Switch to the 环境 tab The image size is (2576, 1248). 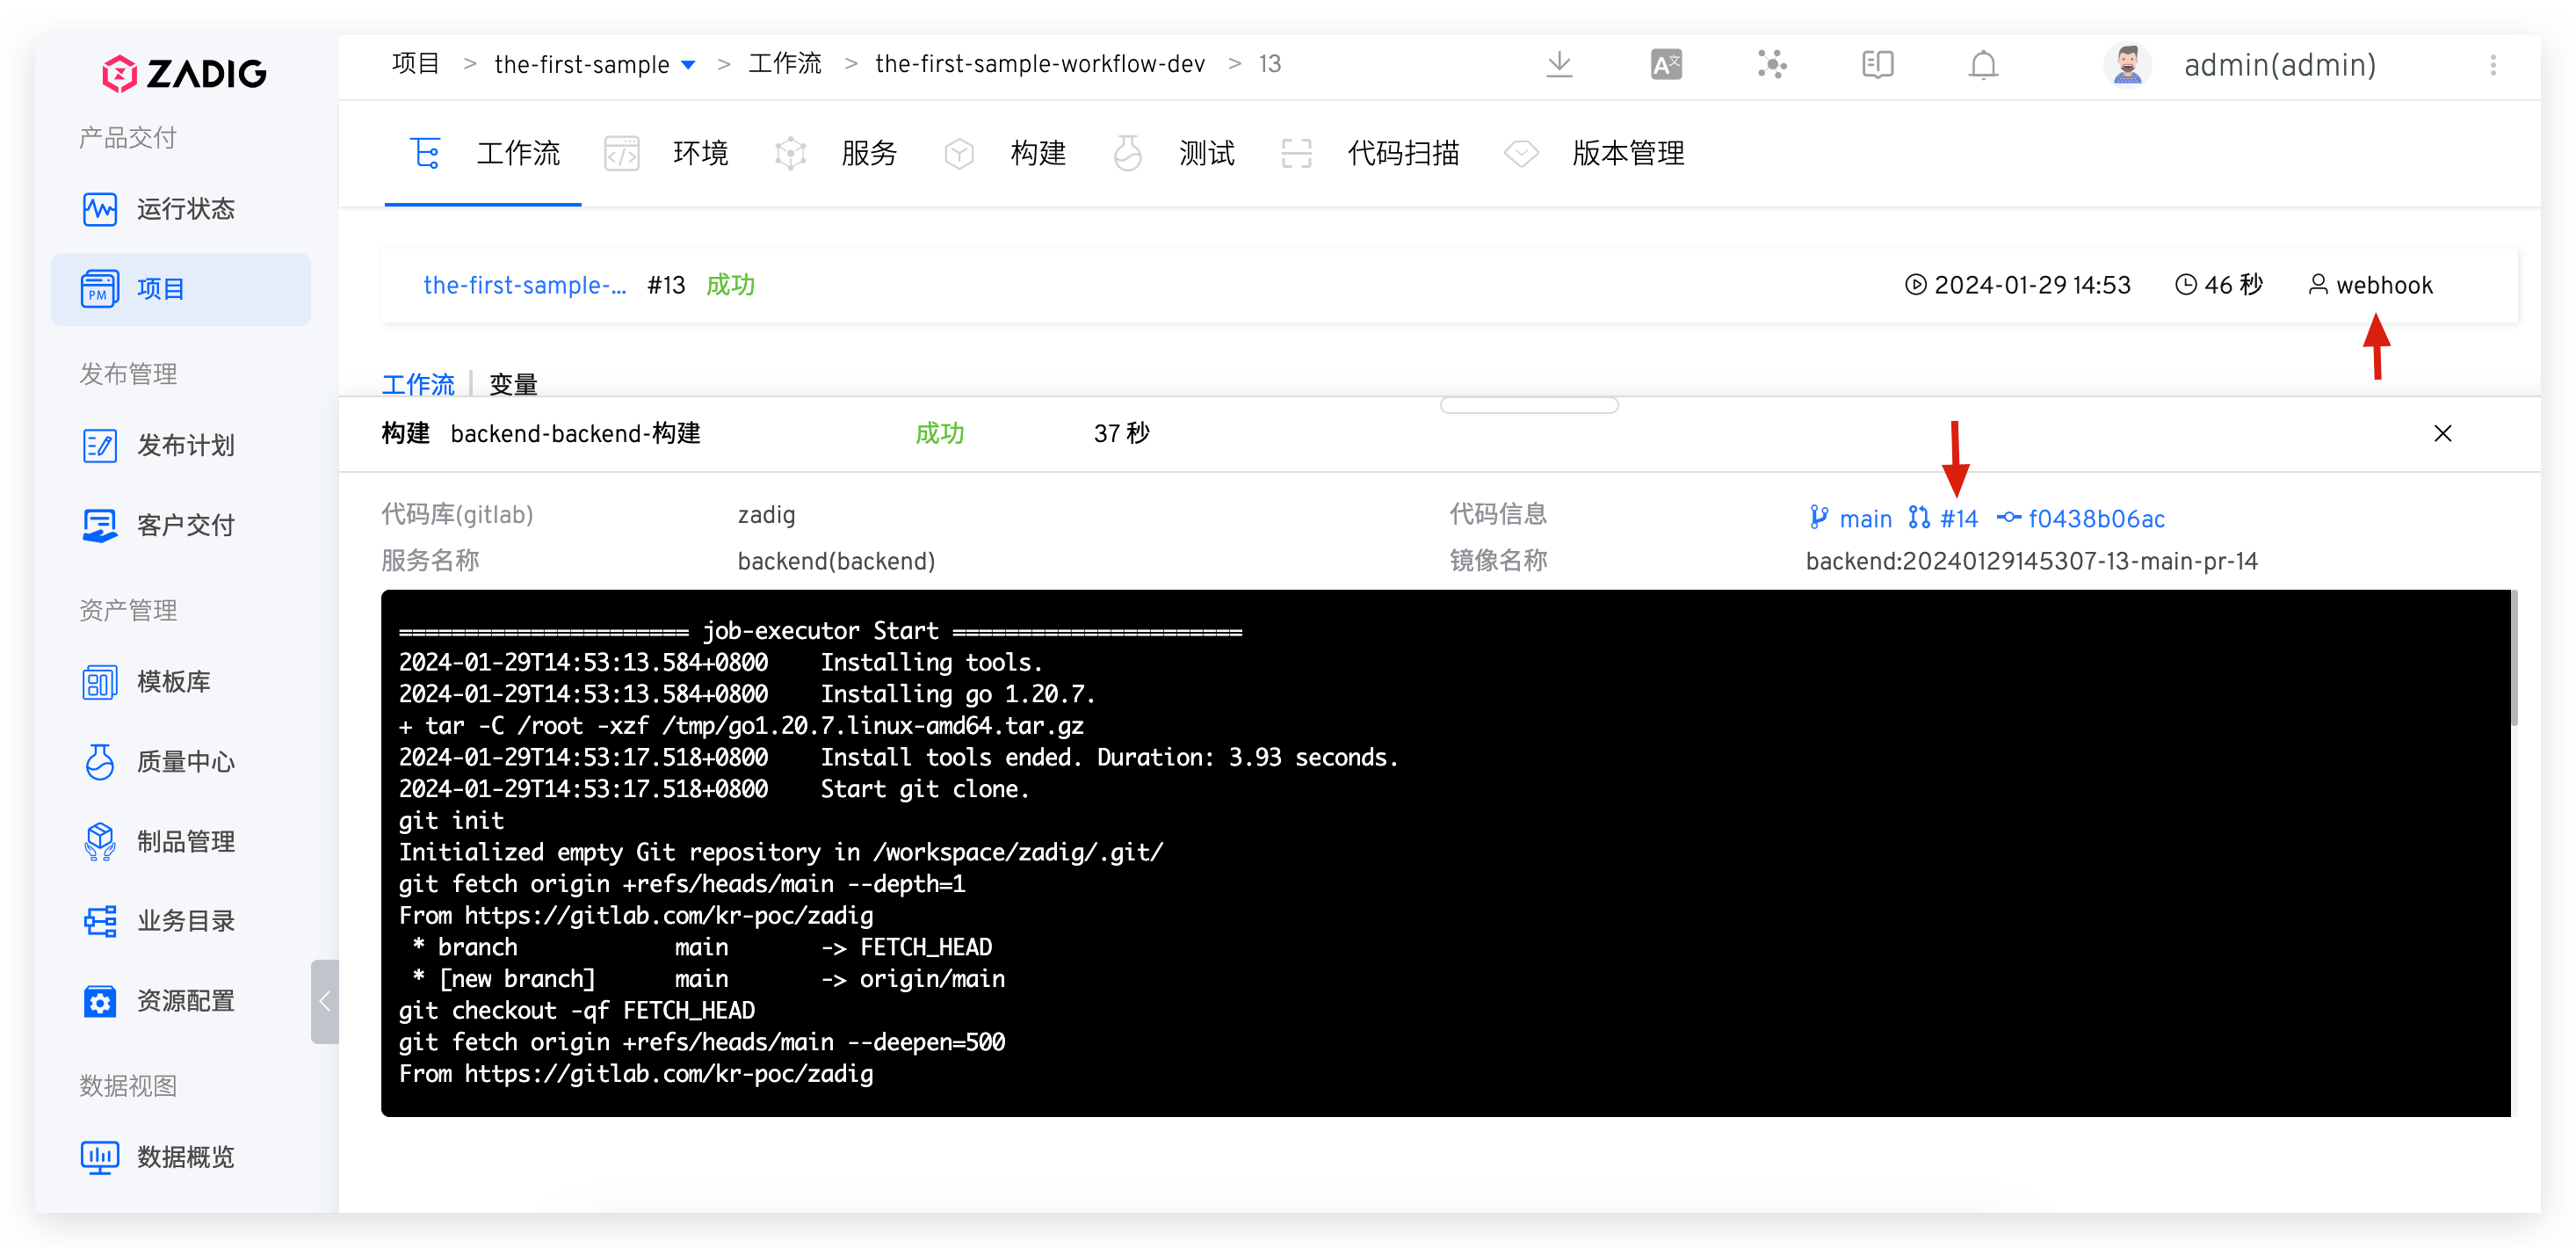click(x=700, y=153)
